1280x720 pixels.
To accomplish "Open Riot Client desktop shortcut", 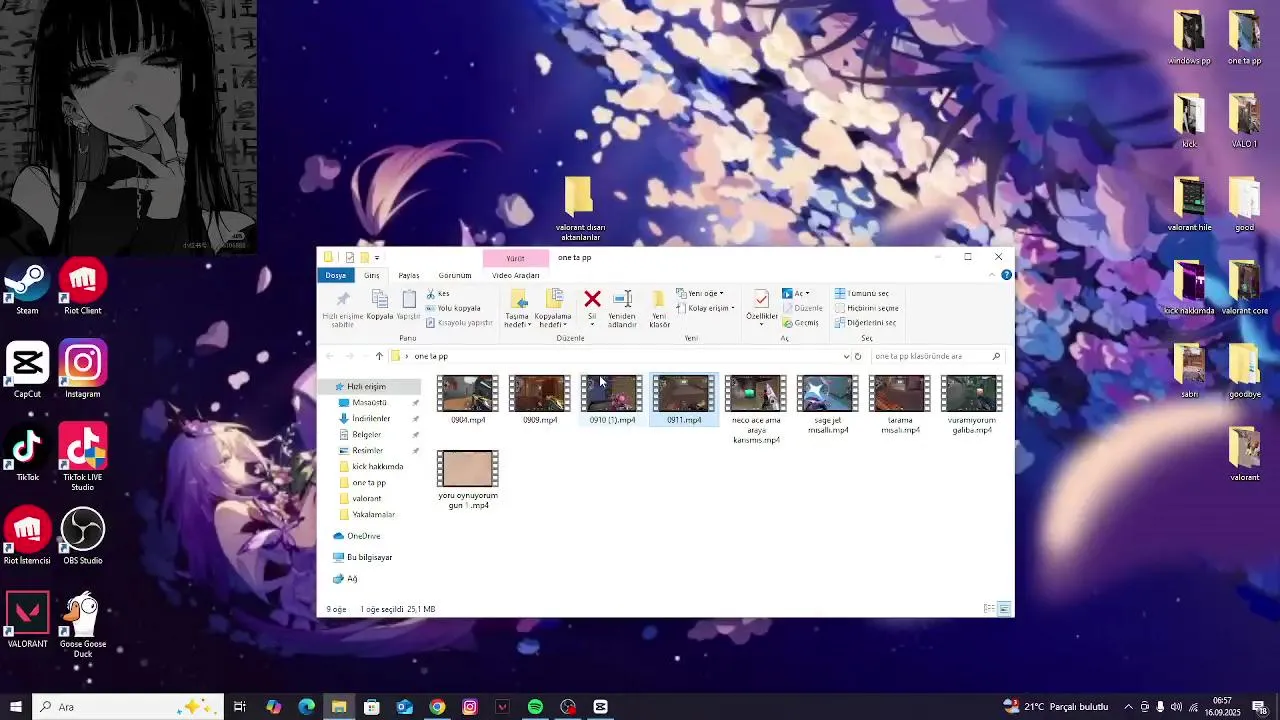I will click(83, 289).
